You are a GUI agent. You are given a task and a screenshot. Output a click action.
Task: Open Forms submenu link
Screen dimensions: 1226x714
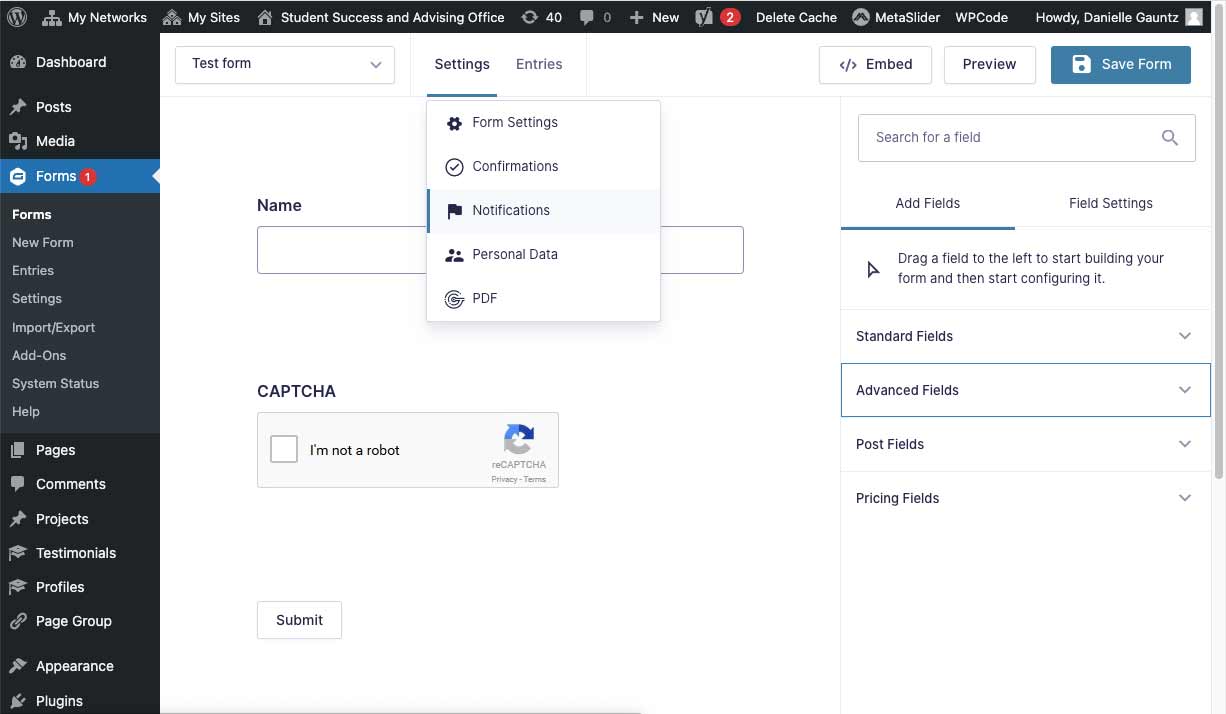click(x=32, y=214)
